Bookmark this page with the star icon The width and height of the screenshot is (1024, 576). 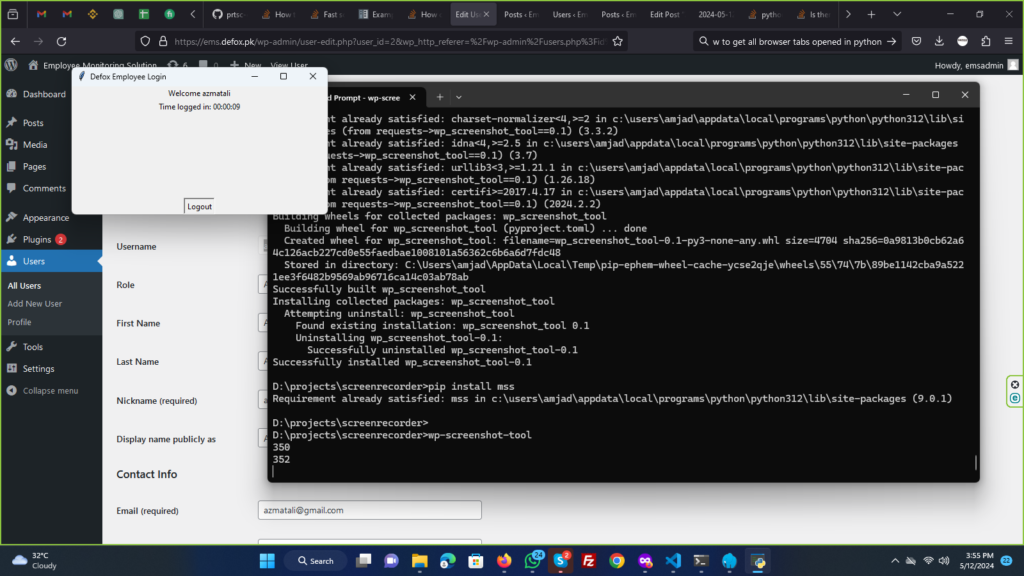click(x=618, y=41)
